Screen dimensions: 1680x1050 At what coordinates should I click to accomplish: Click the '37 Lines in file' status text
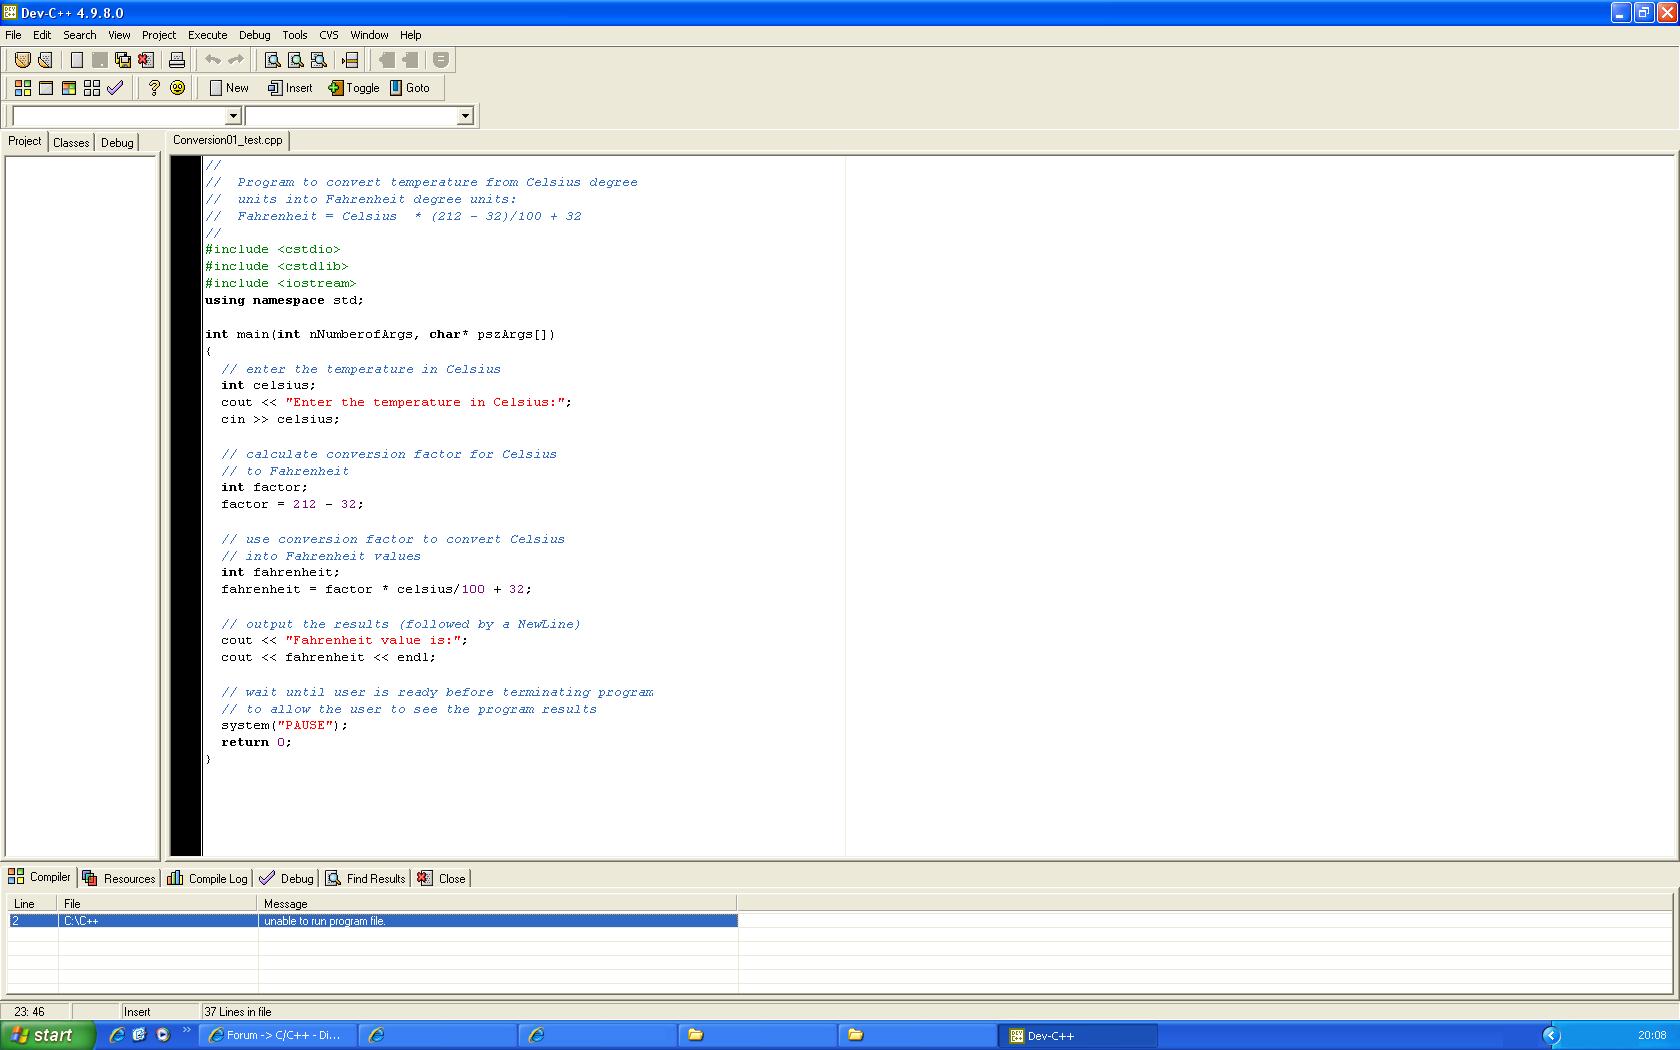coord(238,1012)
